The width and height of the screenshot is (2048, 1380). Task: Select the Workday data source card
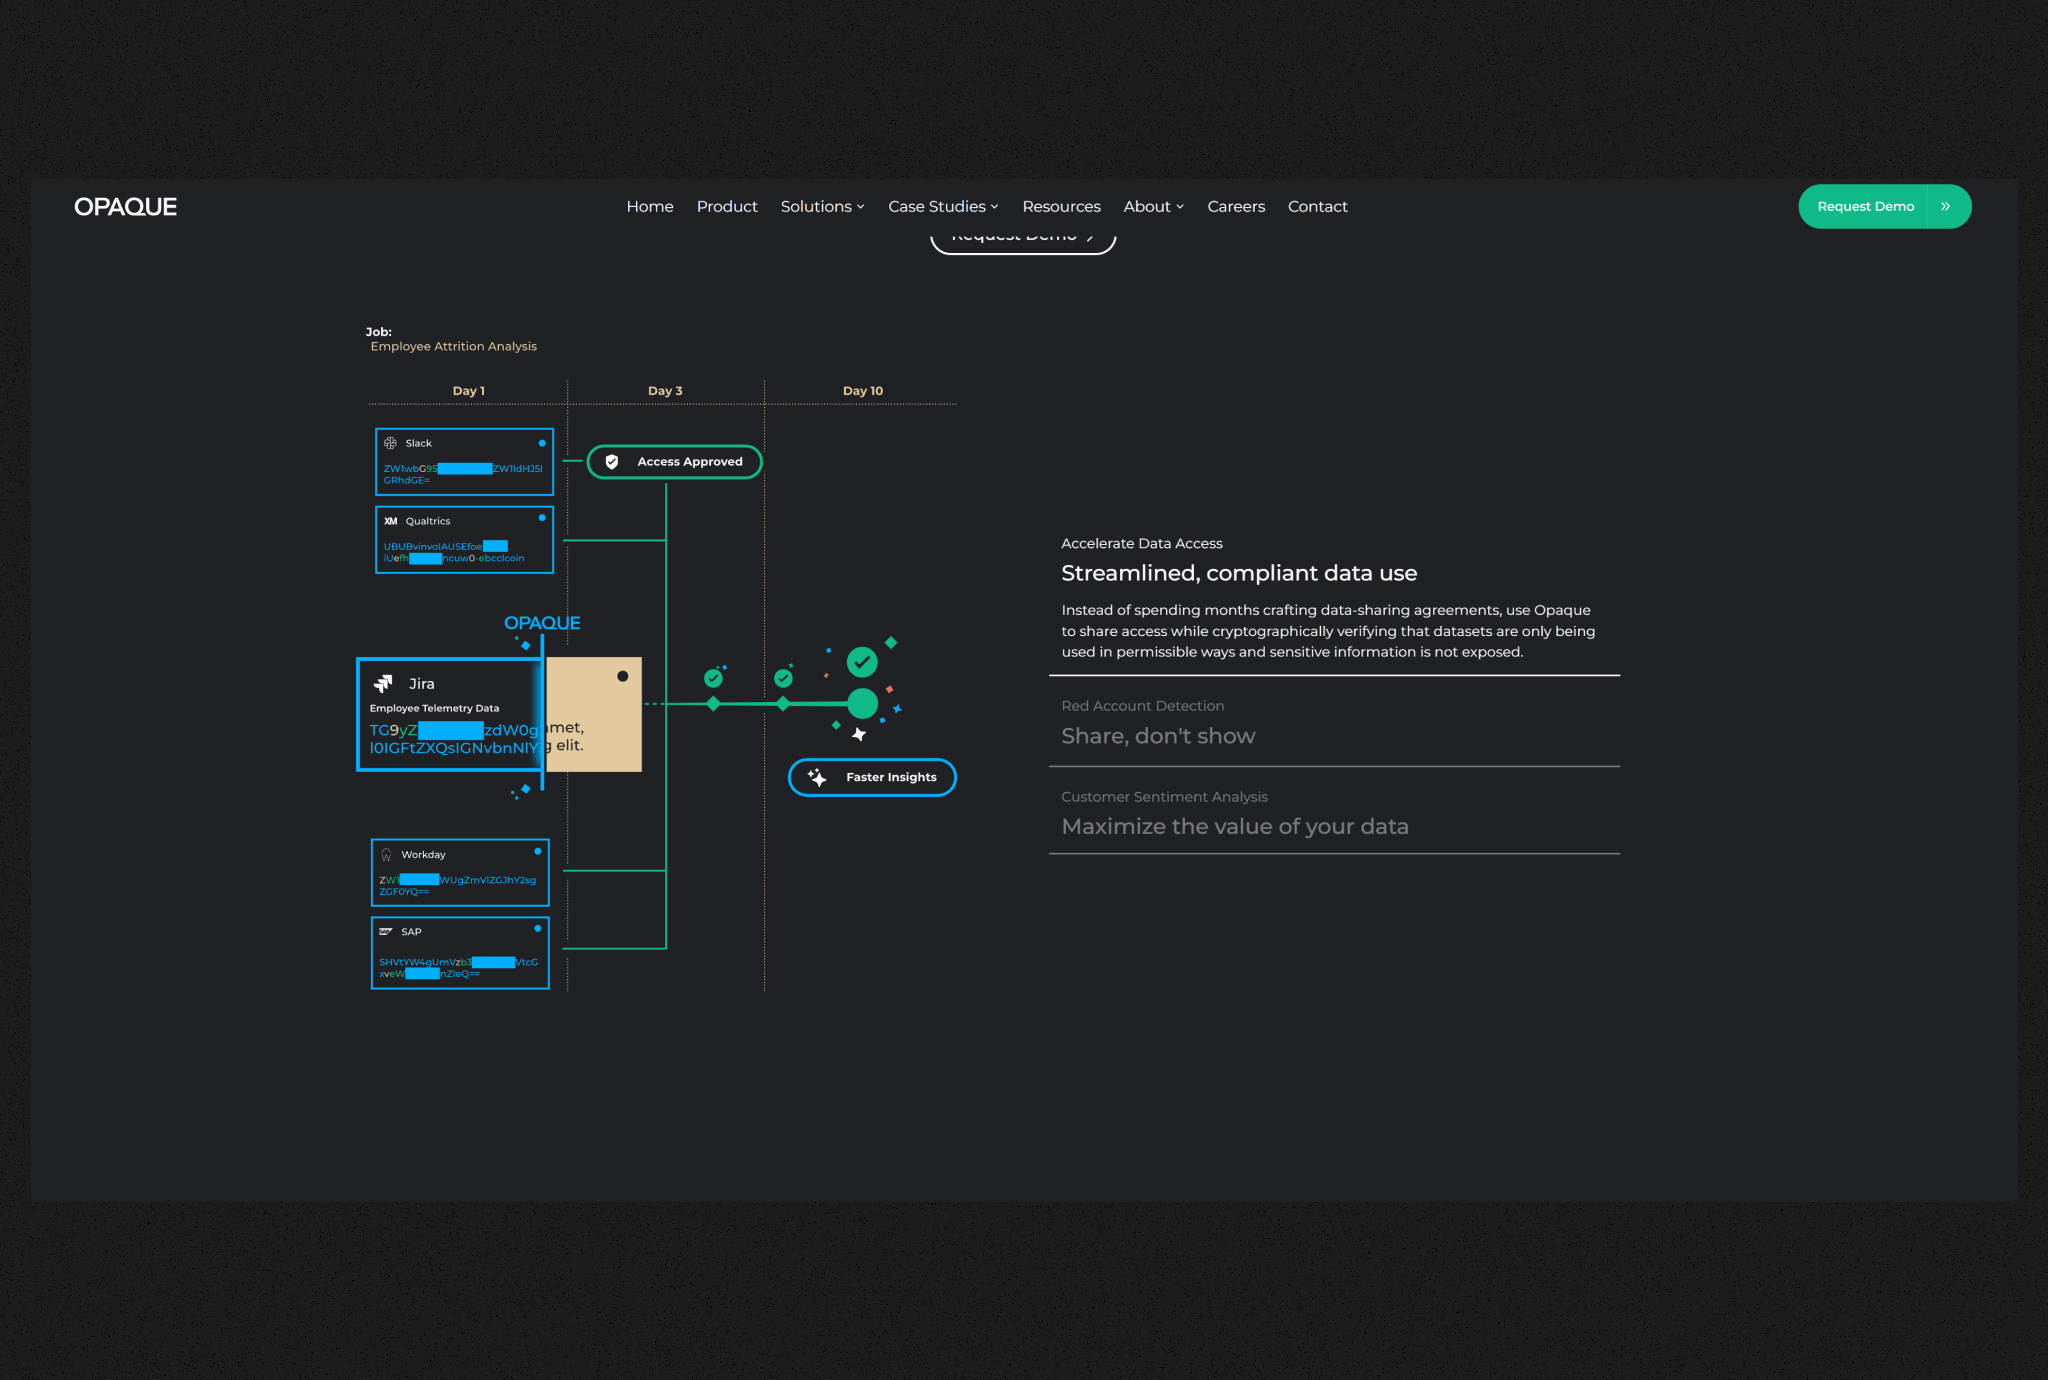pos(460,872)
